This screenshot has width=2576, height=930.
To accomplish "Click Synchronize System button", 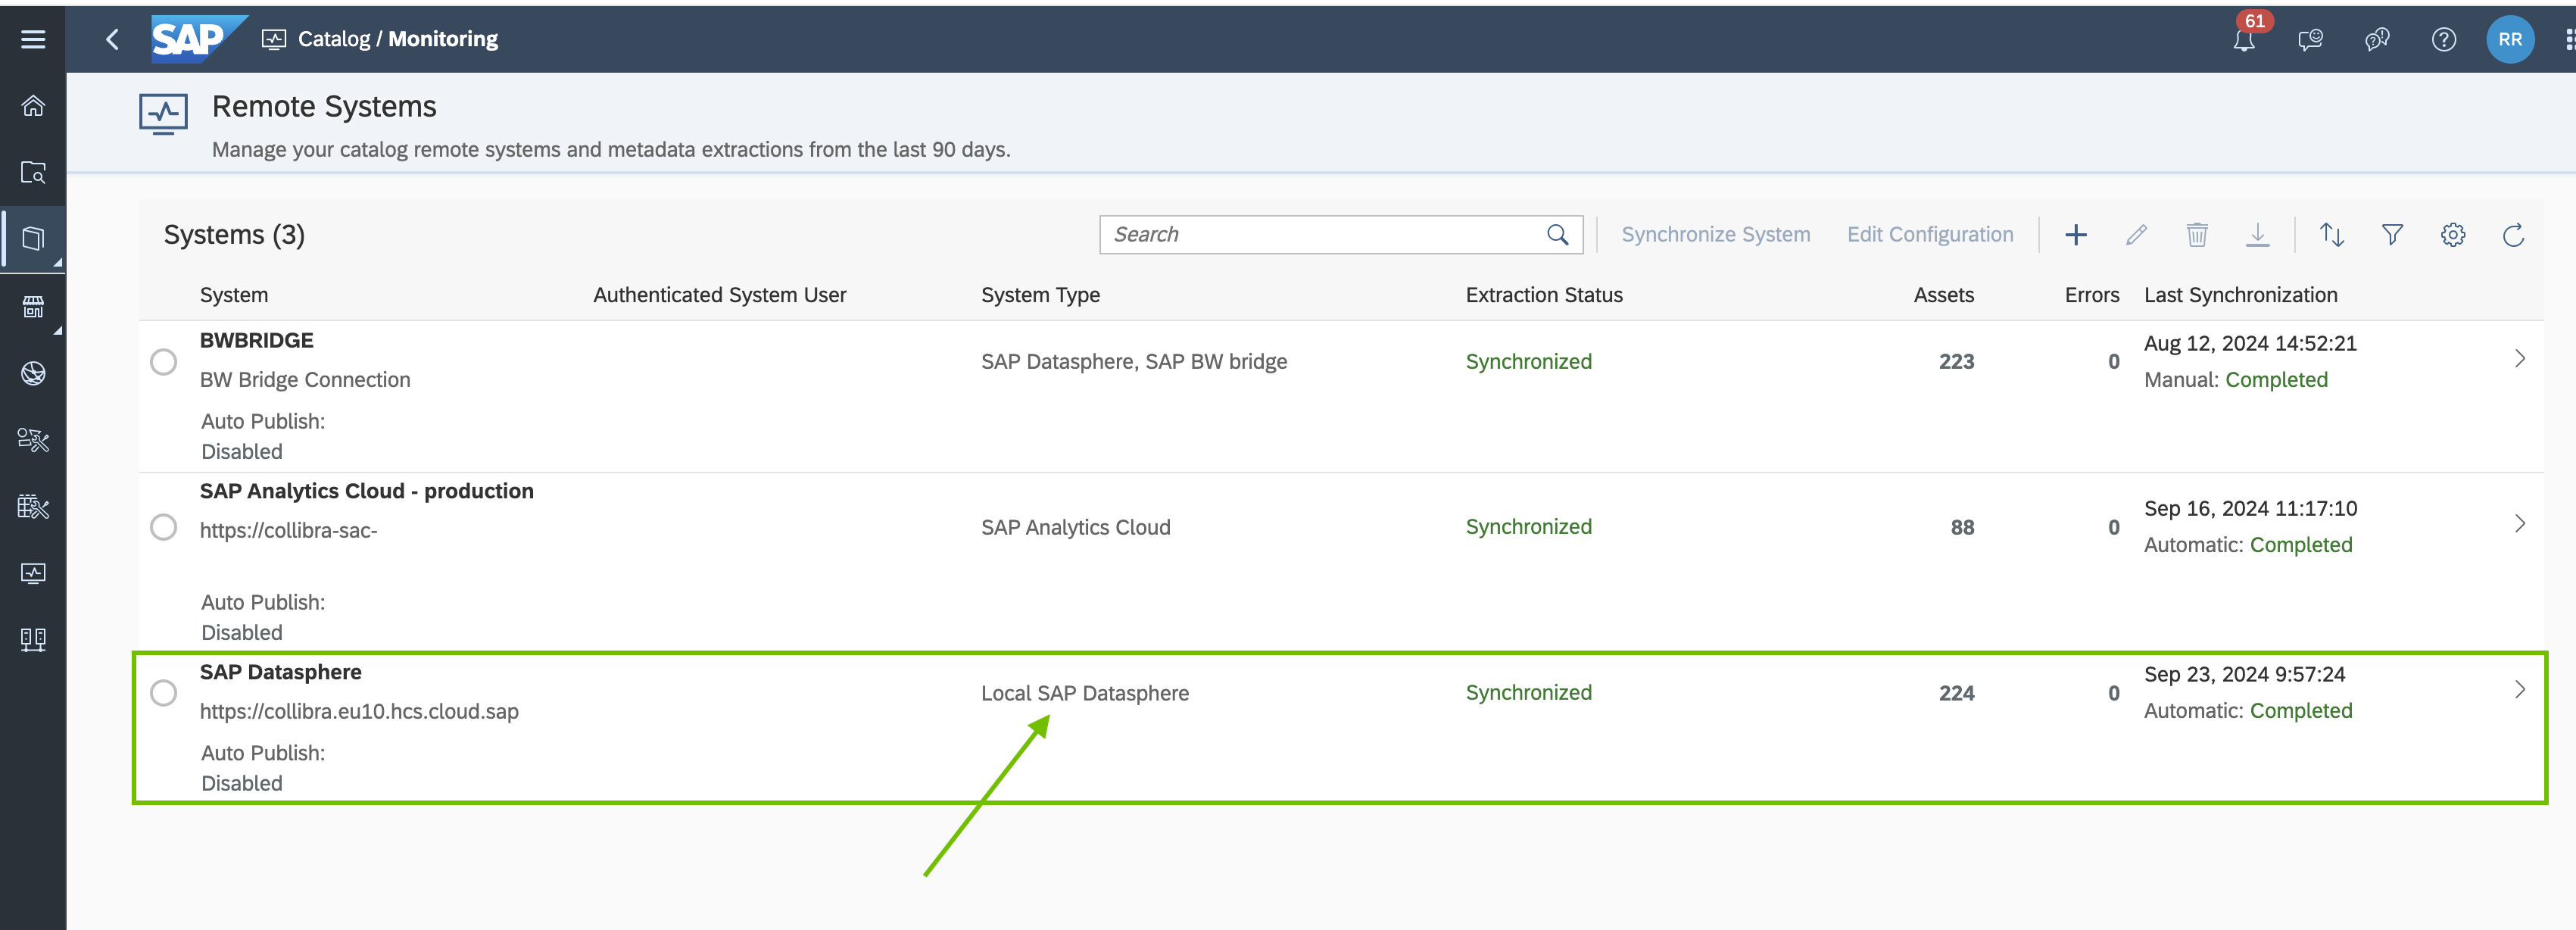I will click(1715, 235).
